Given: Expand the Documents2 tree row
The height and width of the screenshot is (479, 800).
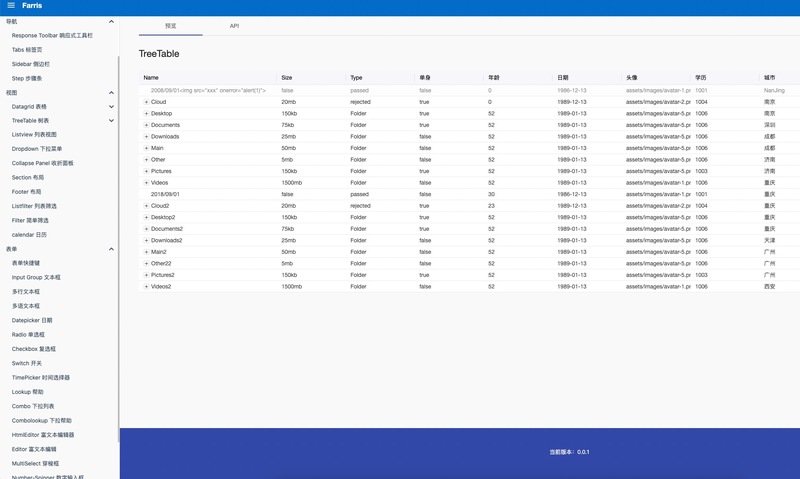Looking at the screenshot, I should (x=146, y=229).
